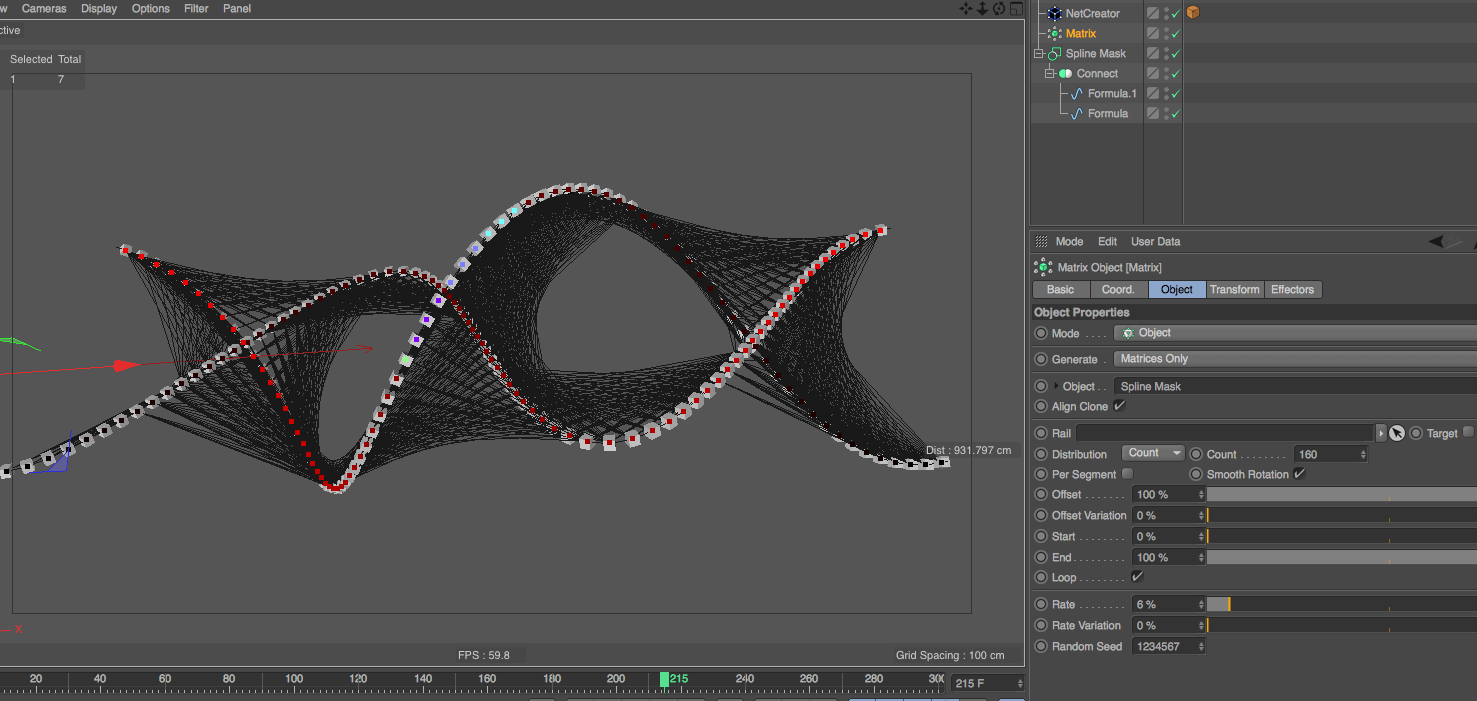This screenshot has height=701, width=1477.
Task: Enable the Per Segment checkbox
Action: tap(1128, 474)
